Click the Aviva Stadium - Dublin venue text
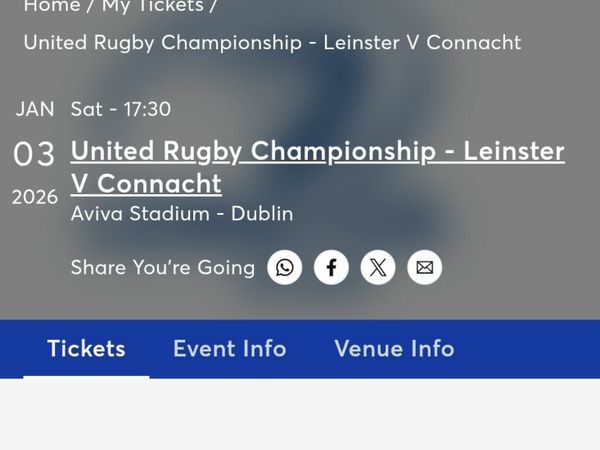The width and height of the screenshot is (600, 450). [182, 214]
